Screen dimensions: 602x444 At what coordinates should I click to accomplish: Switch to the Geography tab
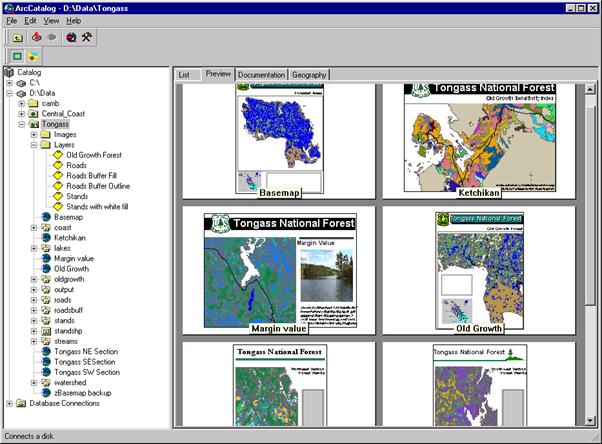tap(310, 75)
